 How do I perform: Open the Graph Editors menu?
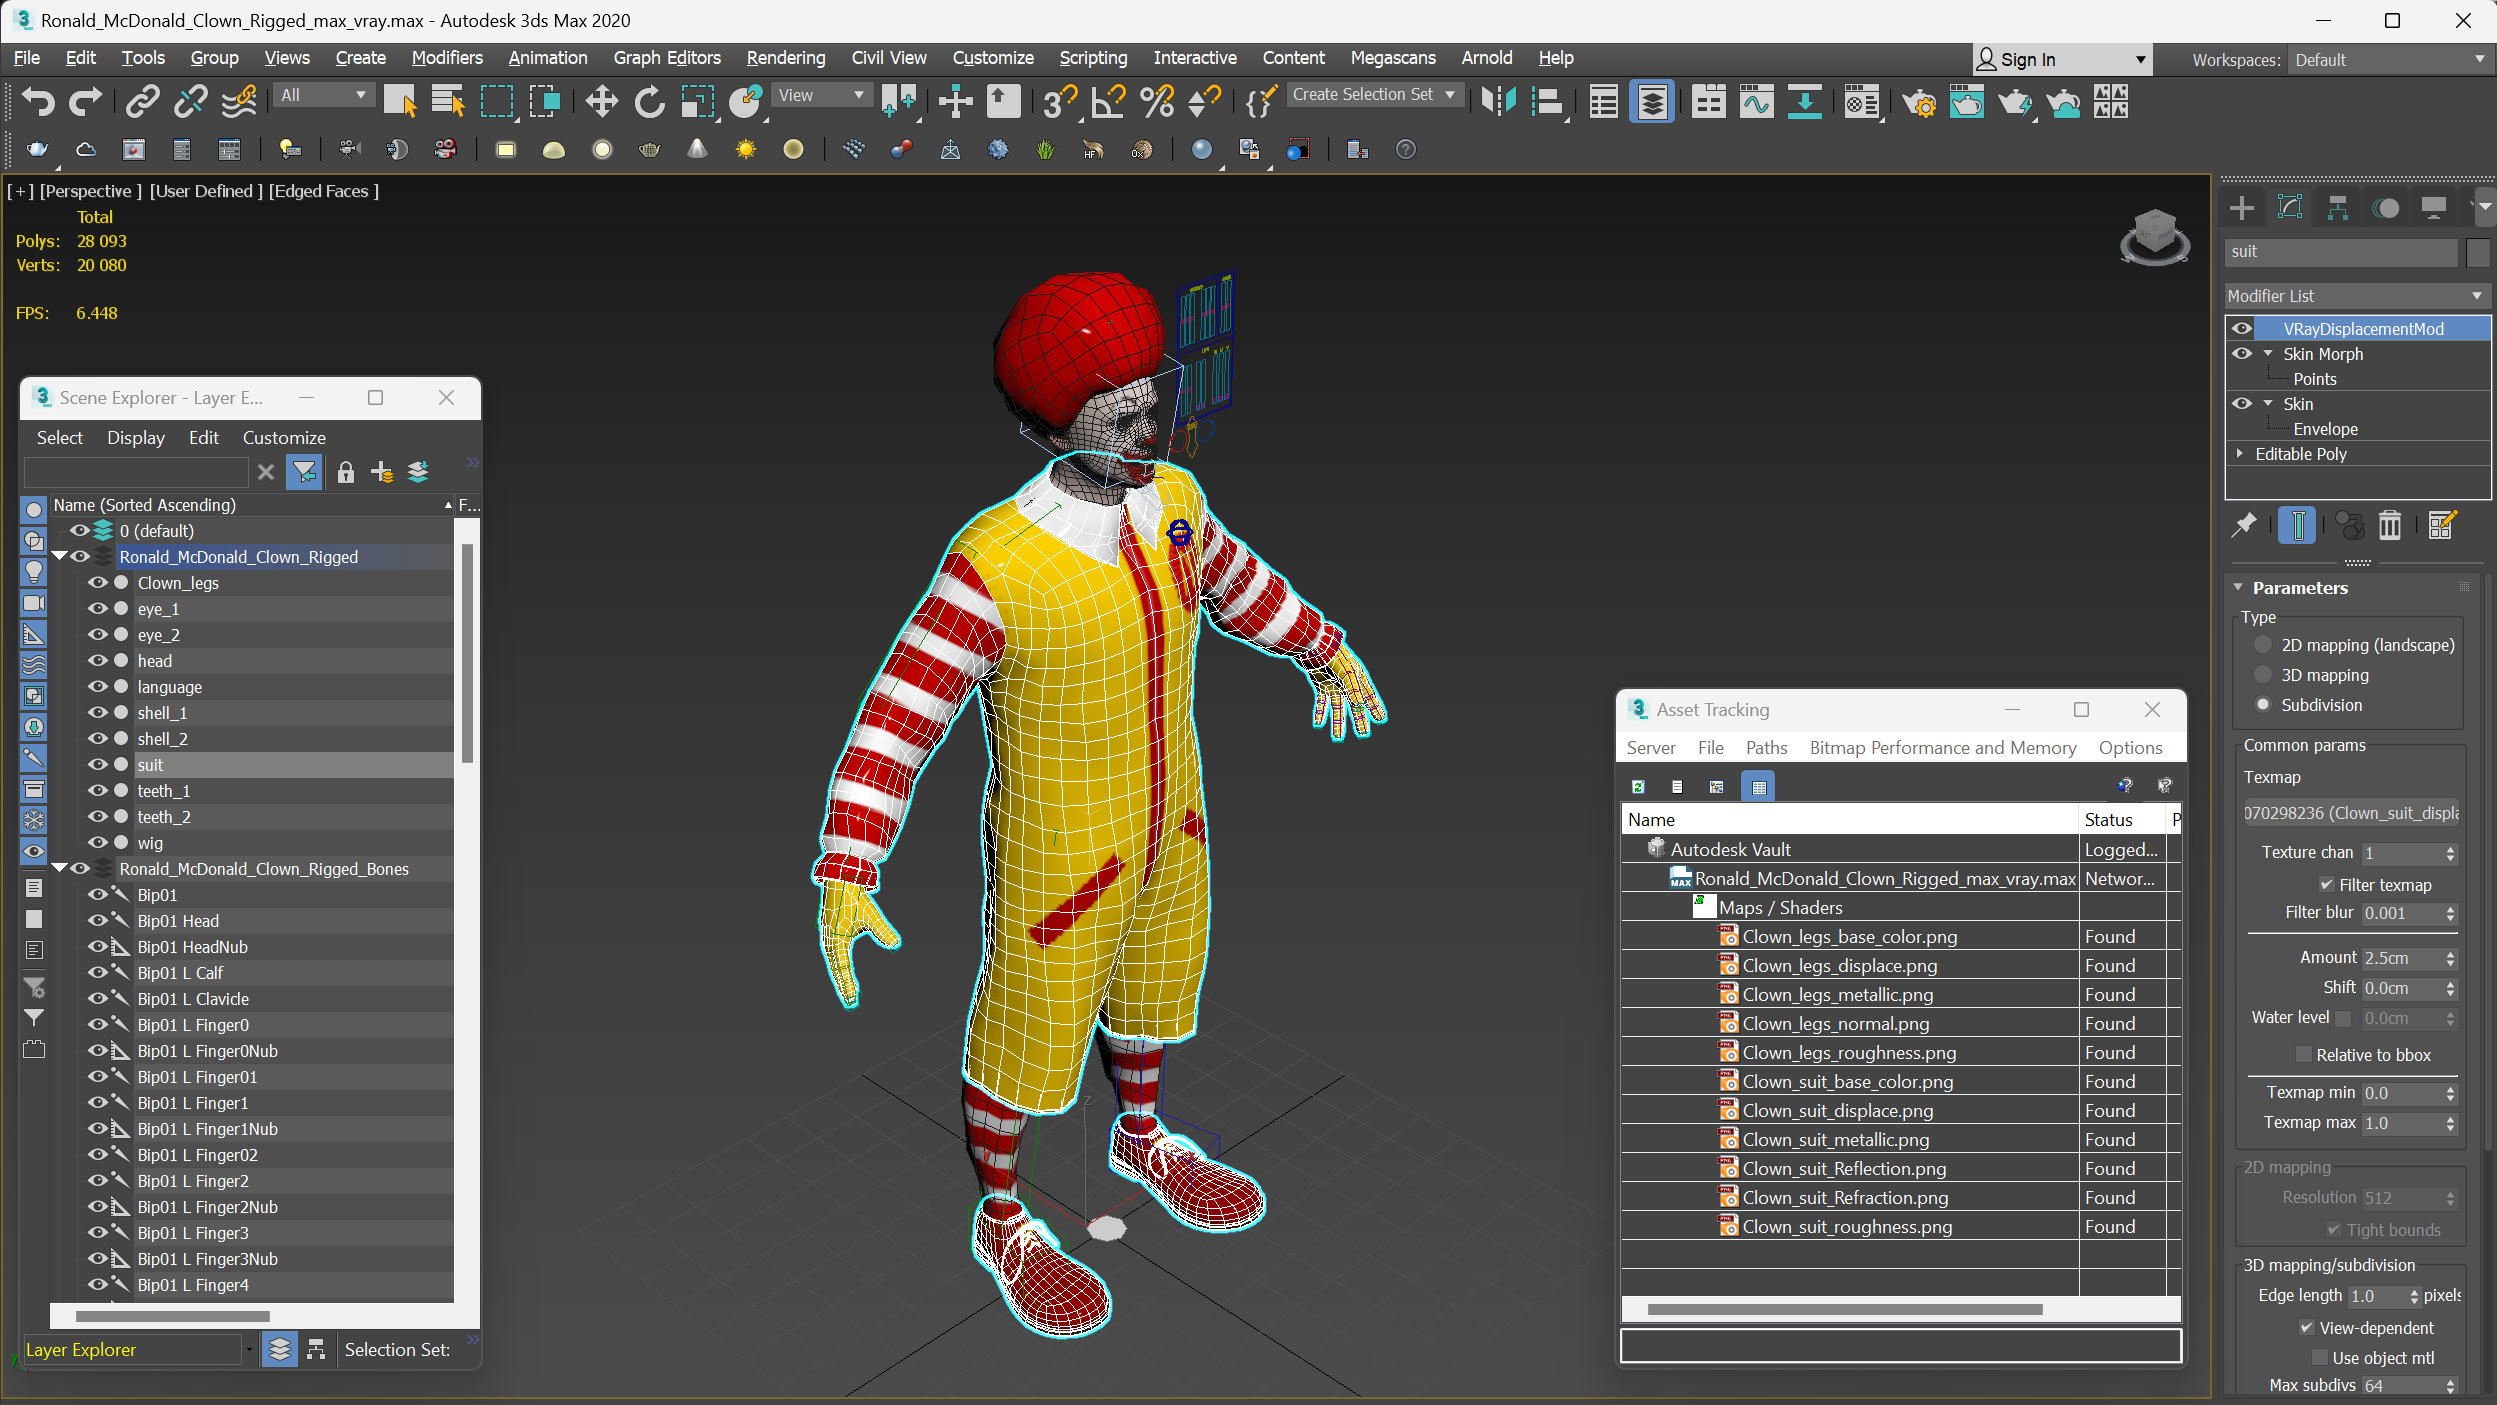click(666, 58)
